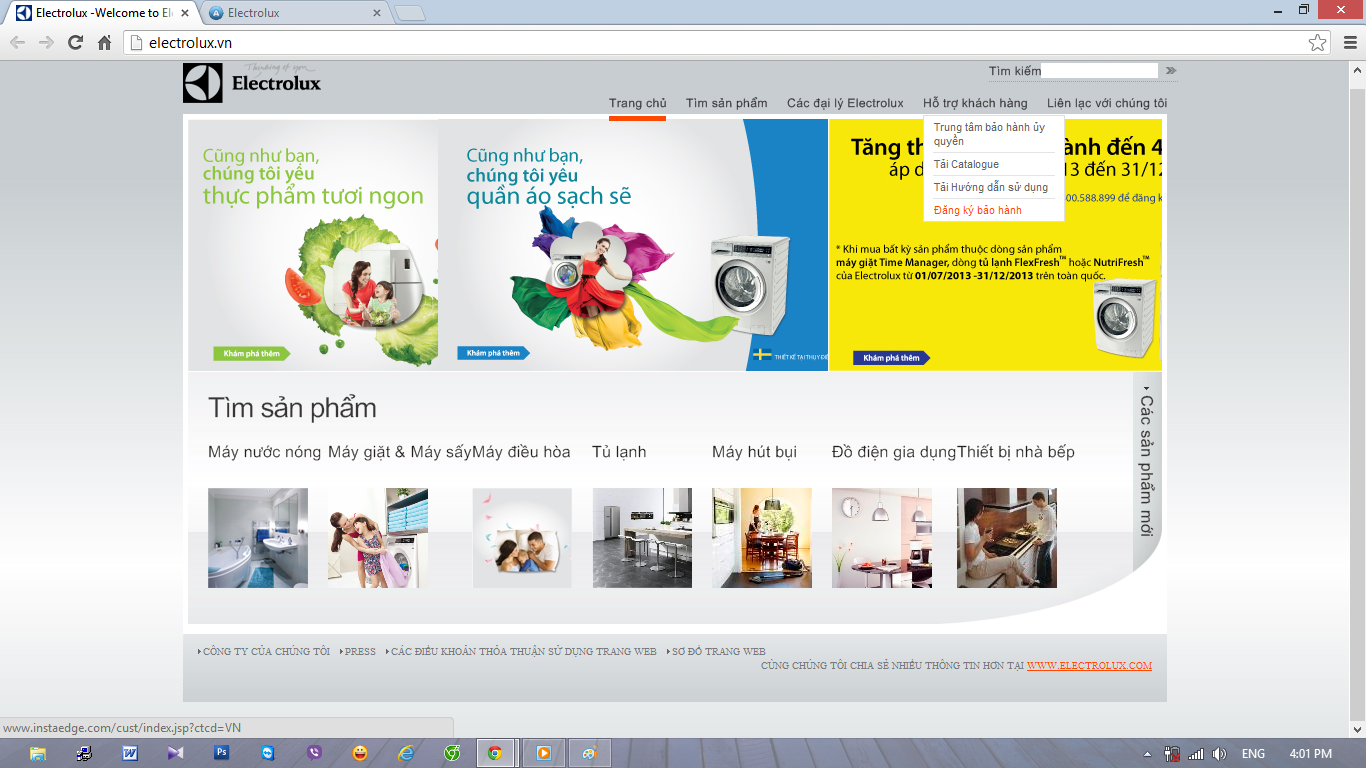Open a new browser tab

(409, 13)
